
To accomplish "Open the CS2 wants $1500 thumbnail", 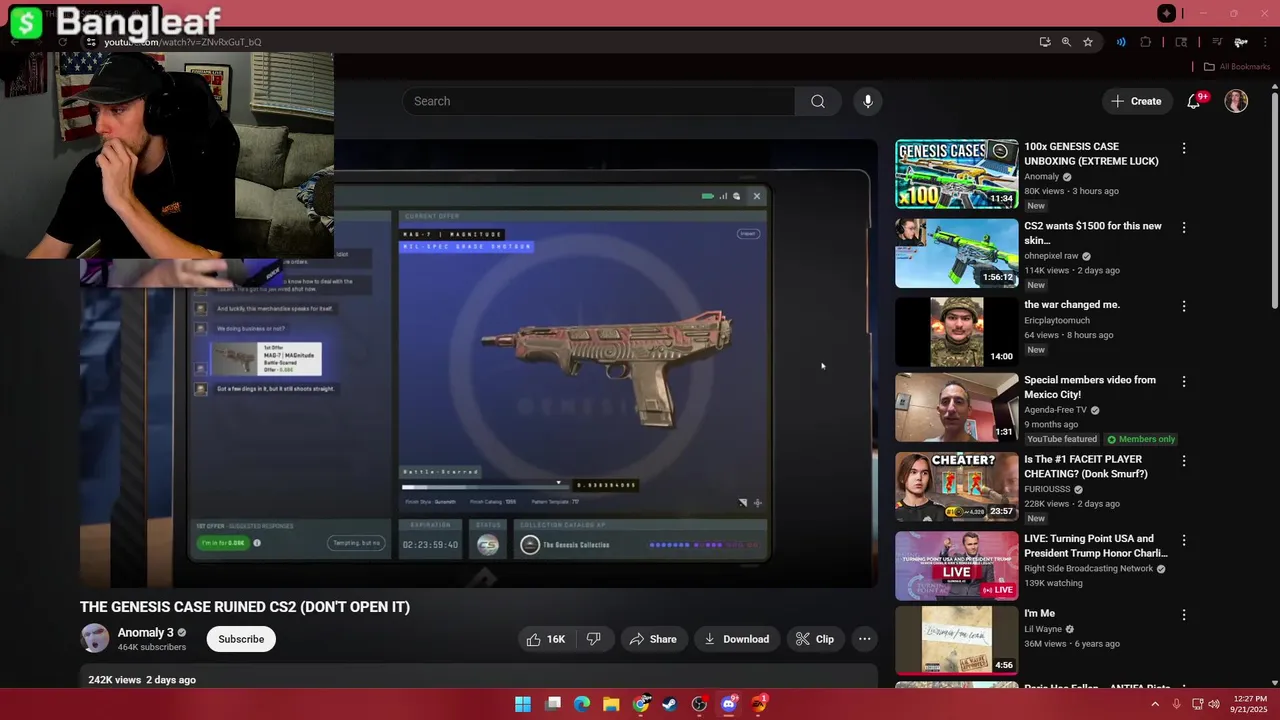I will click(x=956, y=253).
